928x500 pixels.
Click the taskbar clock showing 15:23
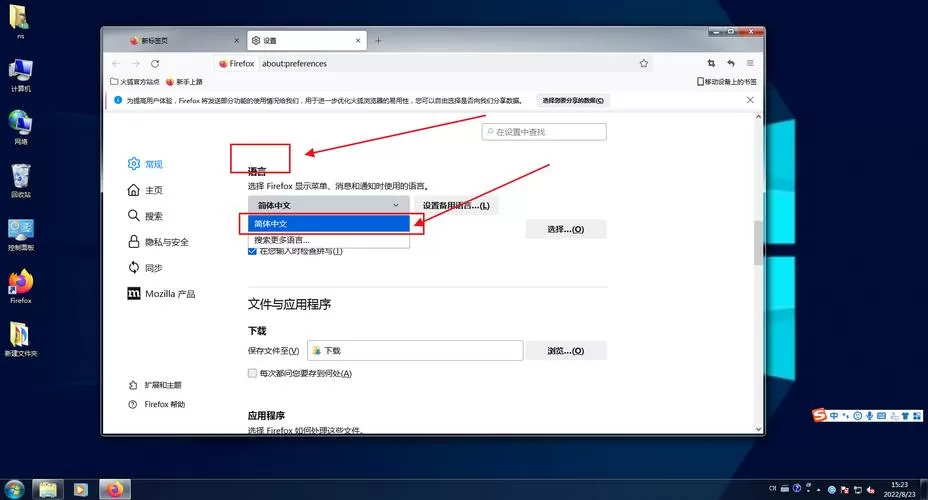coord(899,489)
